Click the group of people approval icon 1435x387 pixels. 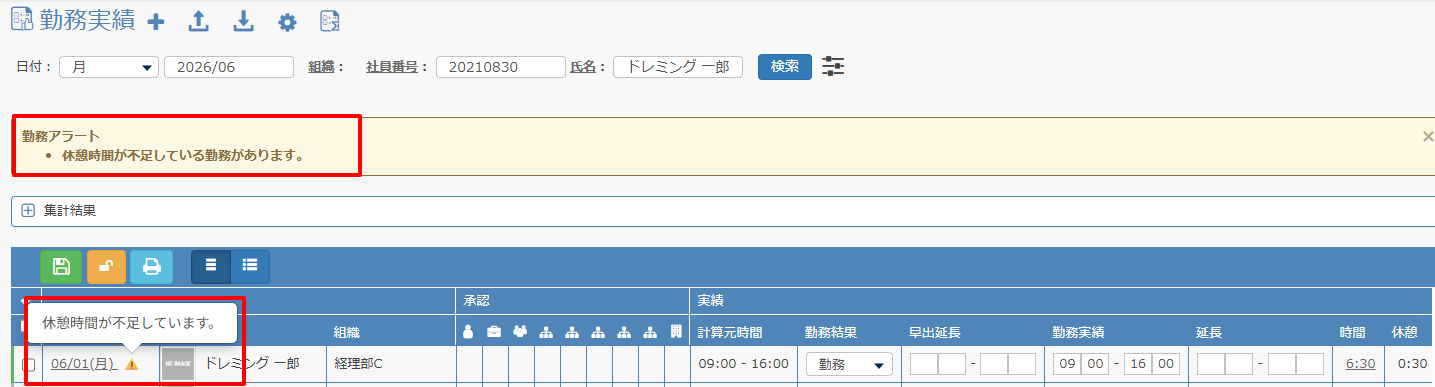(x=520, y=332)
